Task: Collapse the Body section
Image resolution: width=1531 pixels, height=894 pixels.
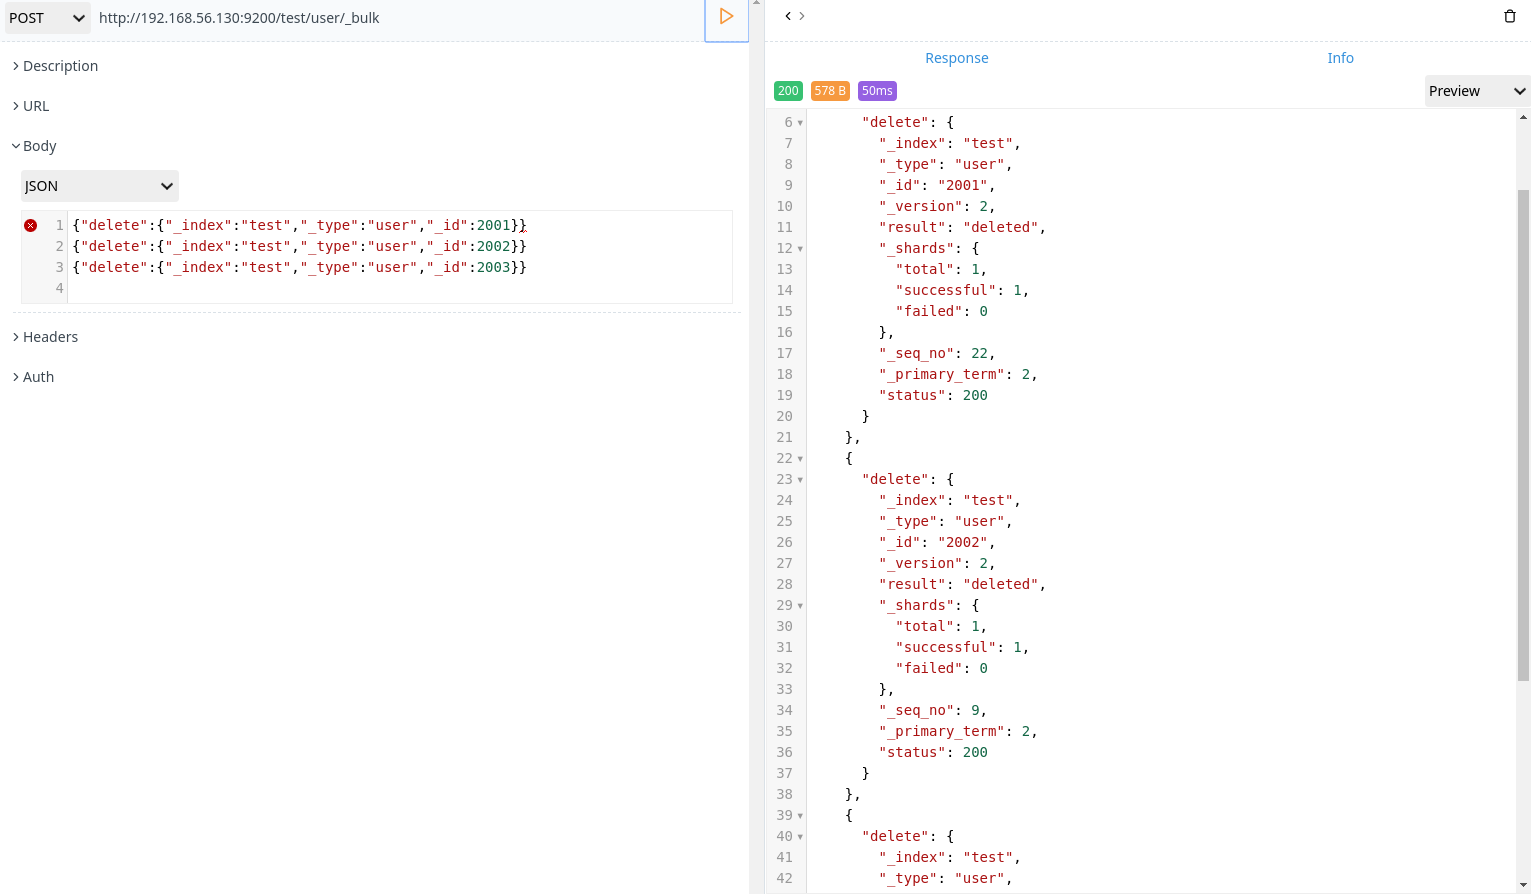Action: [x=34, y=145]
